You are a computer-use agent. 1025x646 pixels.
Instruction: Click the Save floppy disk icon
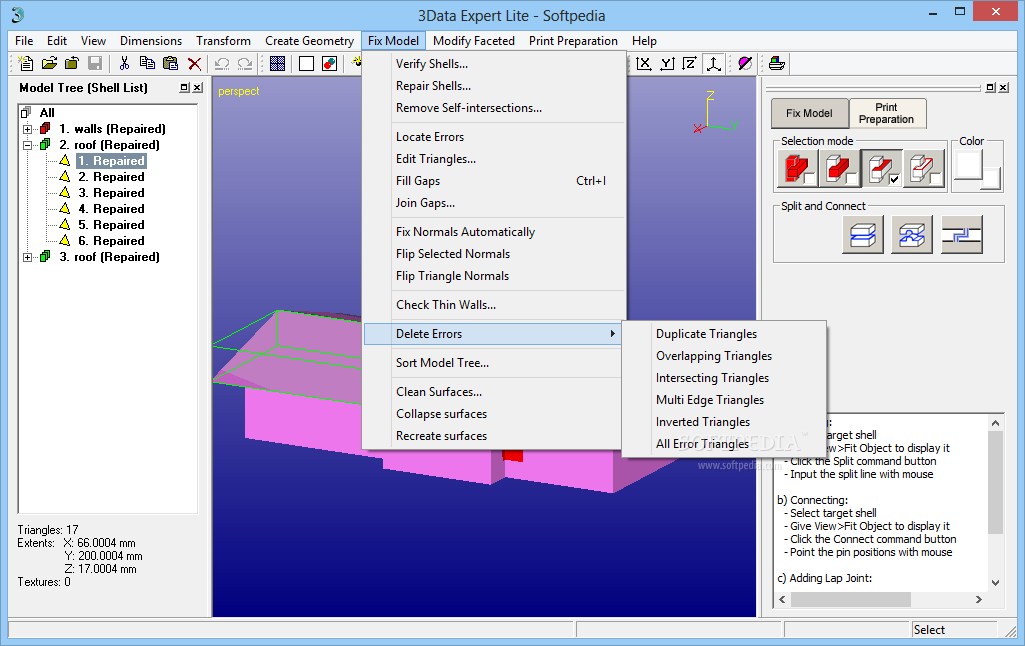point(95,63)
